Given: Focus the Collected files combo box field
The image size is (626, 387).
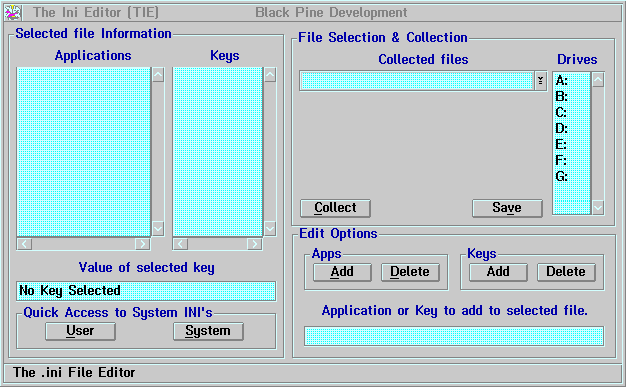Looking at the screenshot, I should click(417, 81).
